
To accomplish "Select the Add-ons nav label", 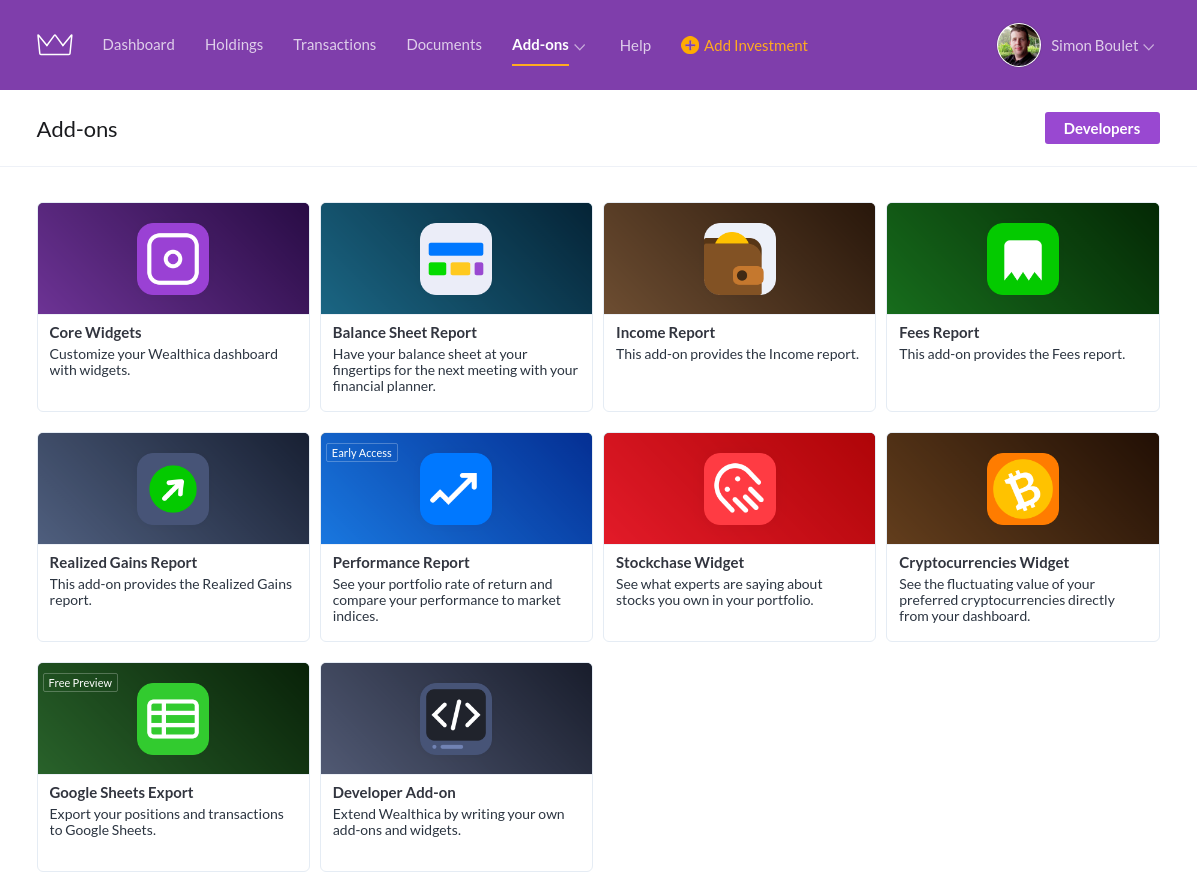I will pyautogui.click(x=540, y=45).
